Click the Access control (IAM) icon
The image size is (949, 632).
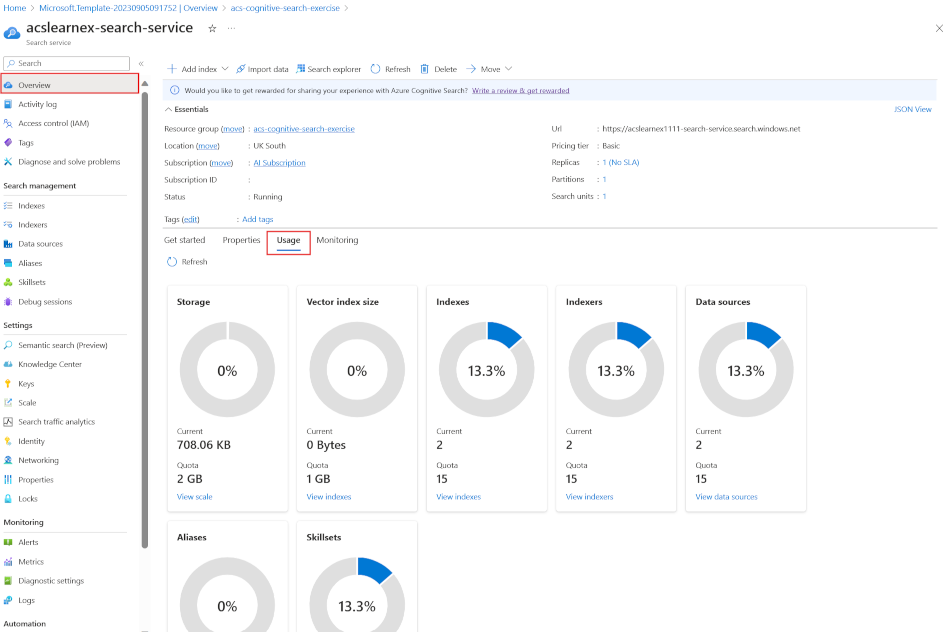[x=8, y=123]
